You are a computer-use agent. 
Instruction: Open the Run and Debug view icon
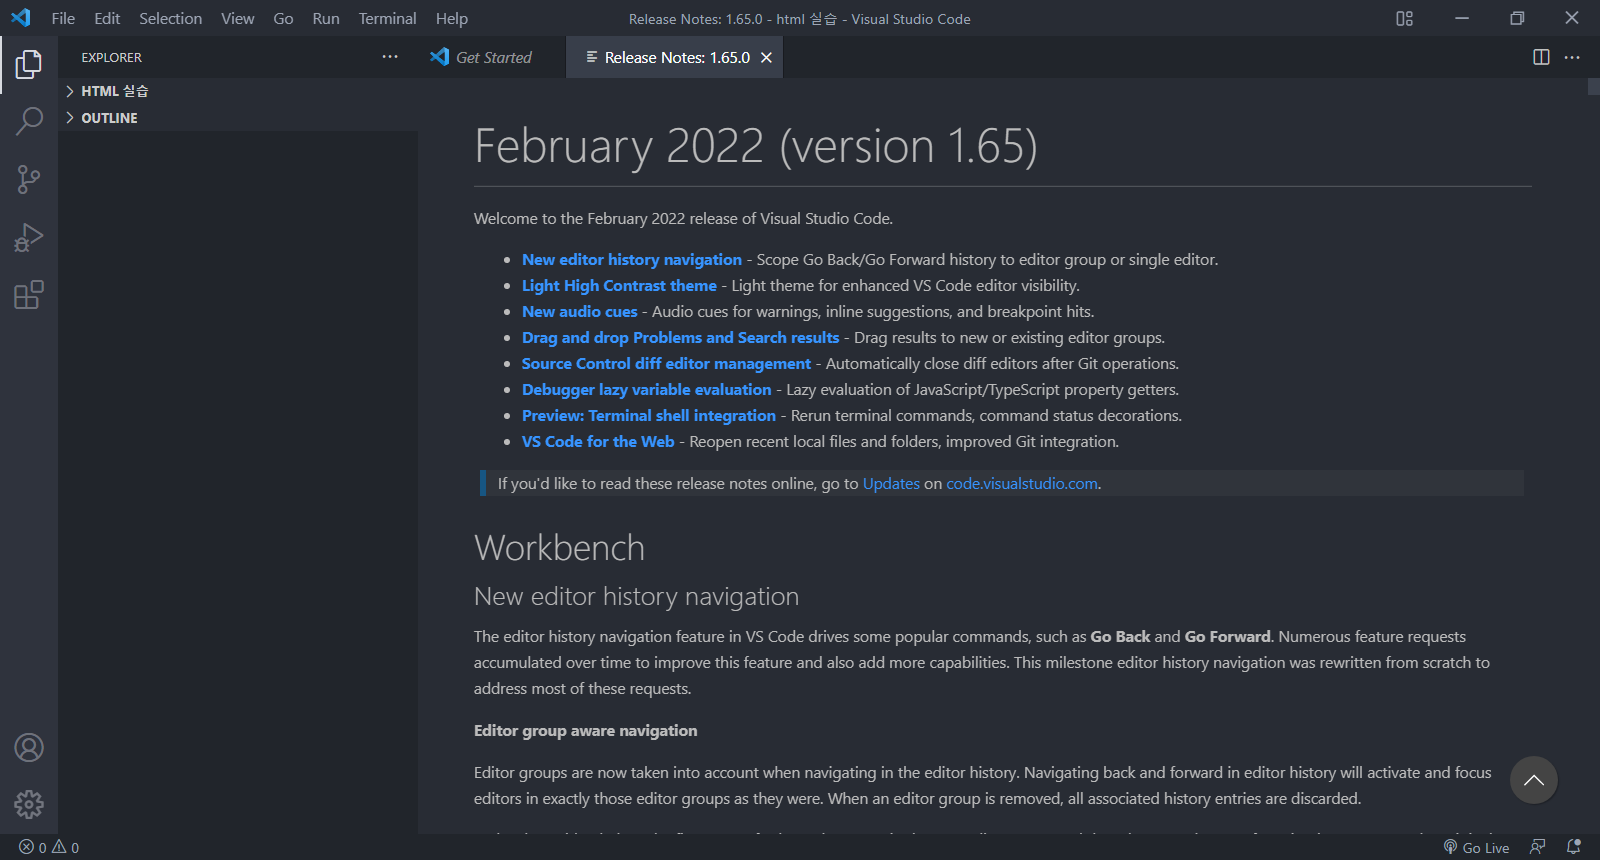click(29, 238)
